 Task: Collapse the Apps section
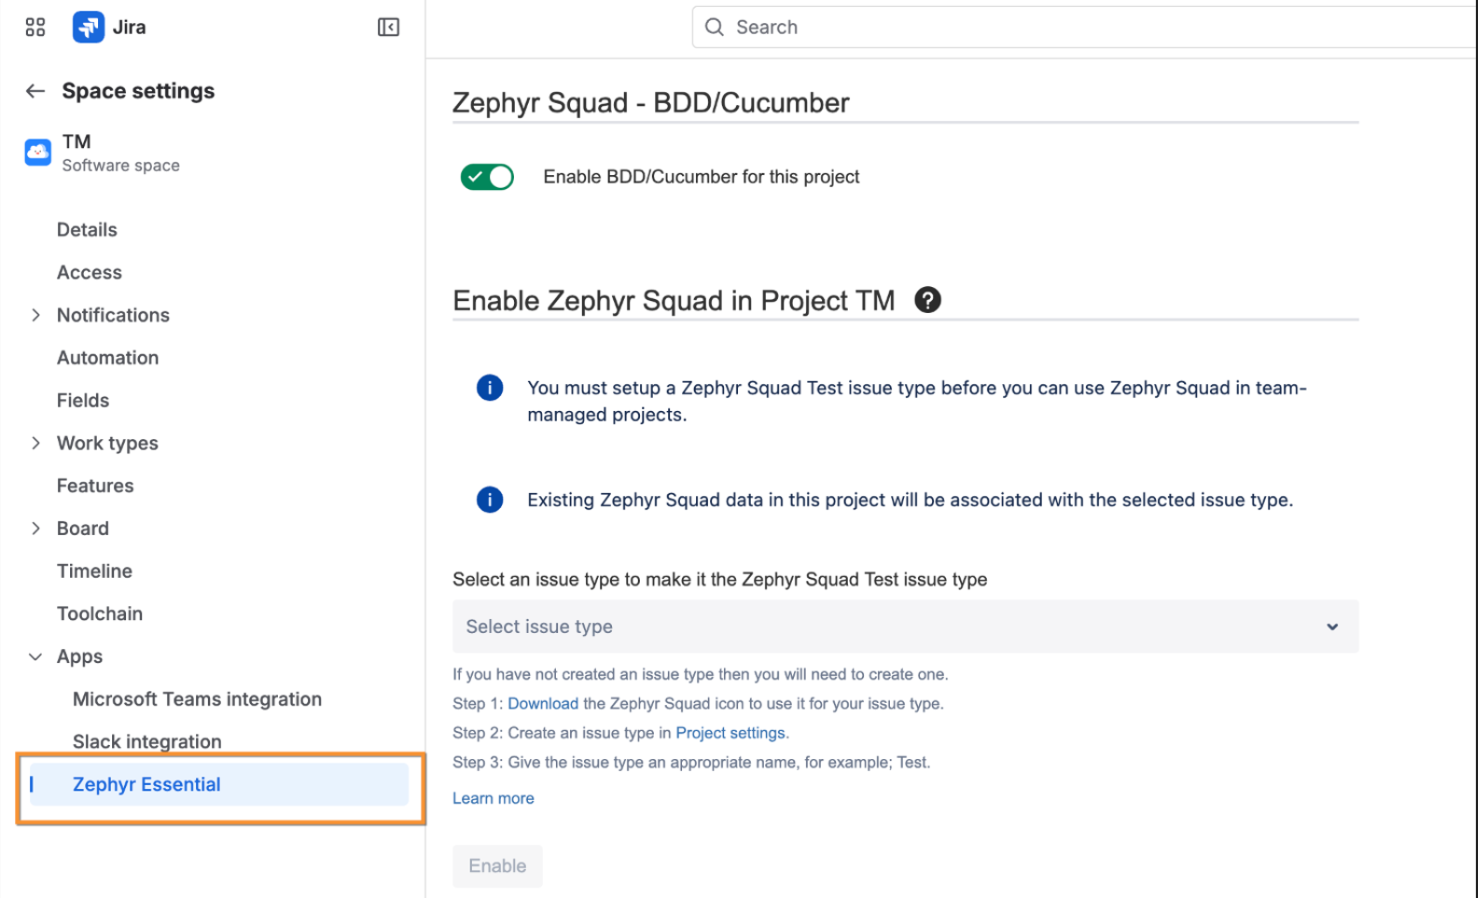point(36,656)
